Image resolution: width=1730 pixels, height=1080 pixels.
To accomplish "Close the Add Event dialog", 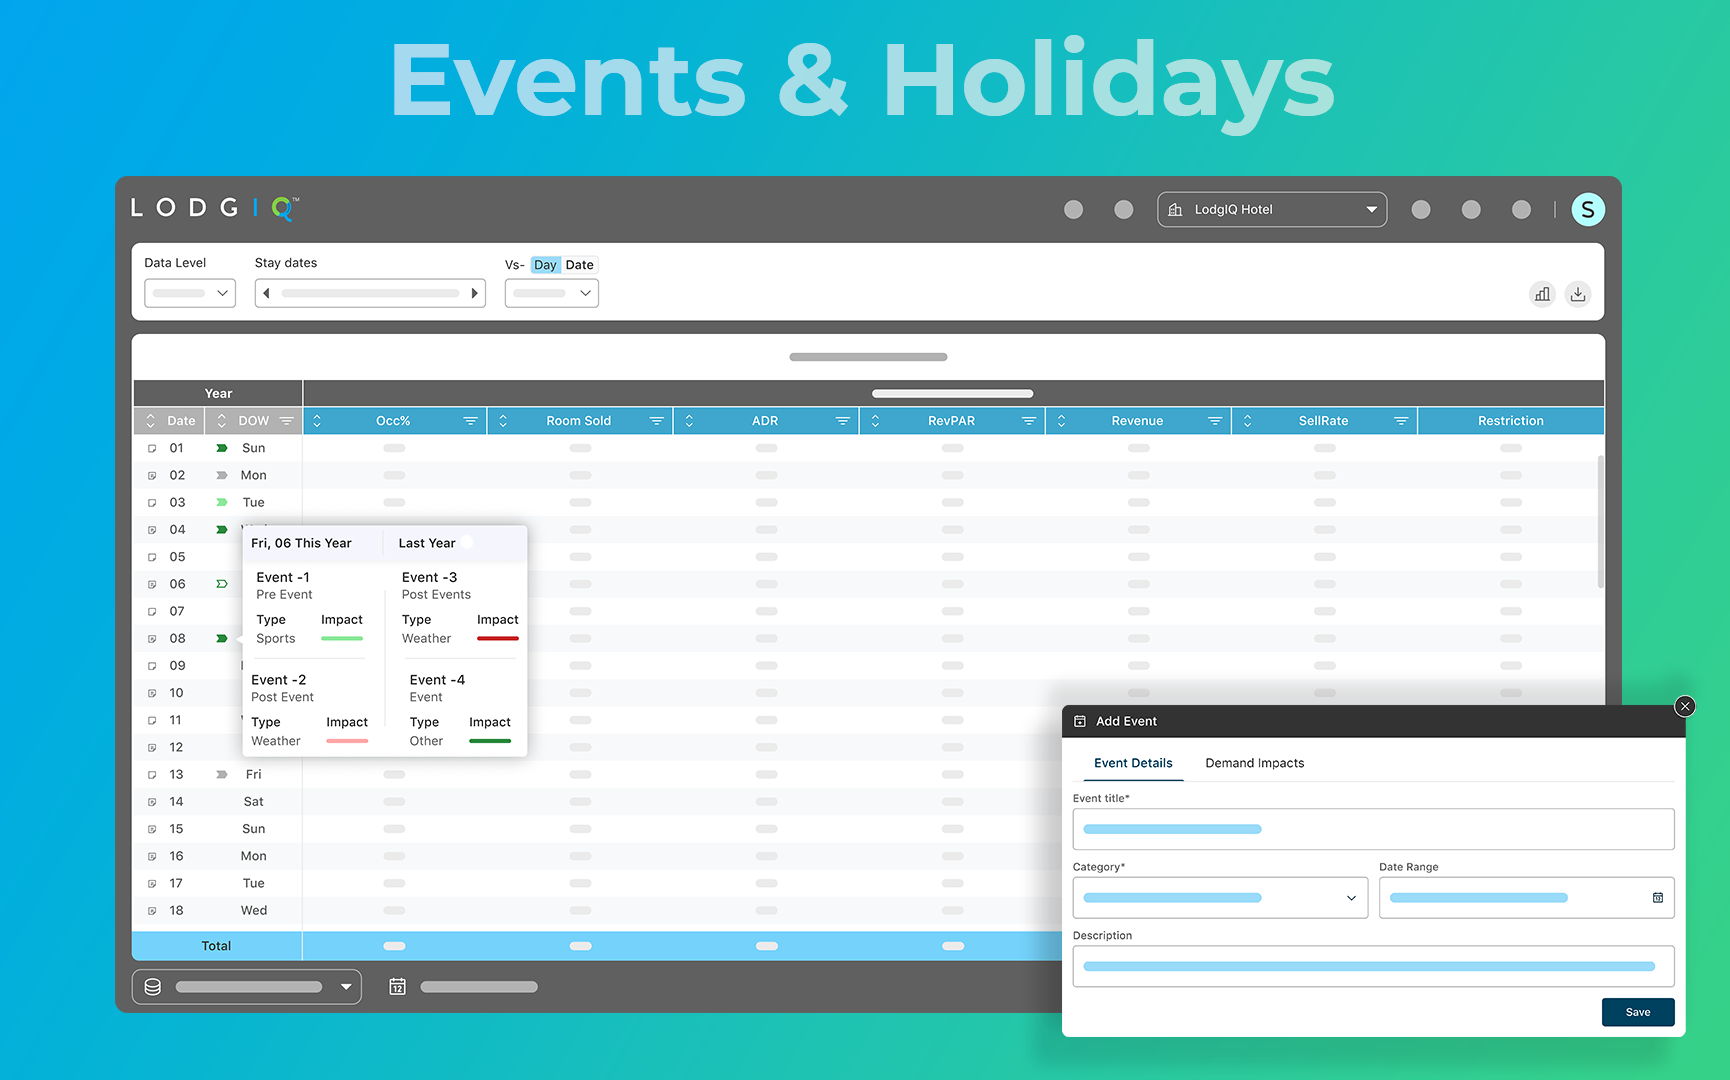I will coord(1685,706).
